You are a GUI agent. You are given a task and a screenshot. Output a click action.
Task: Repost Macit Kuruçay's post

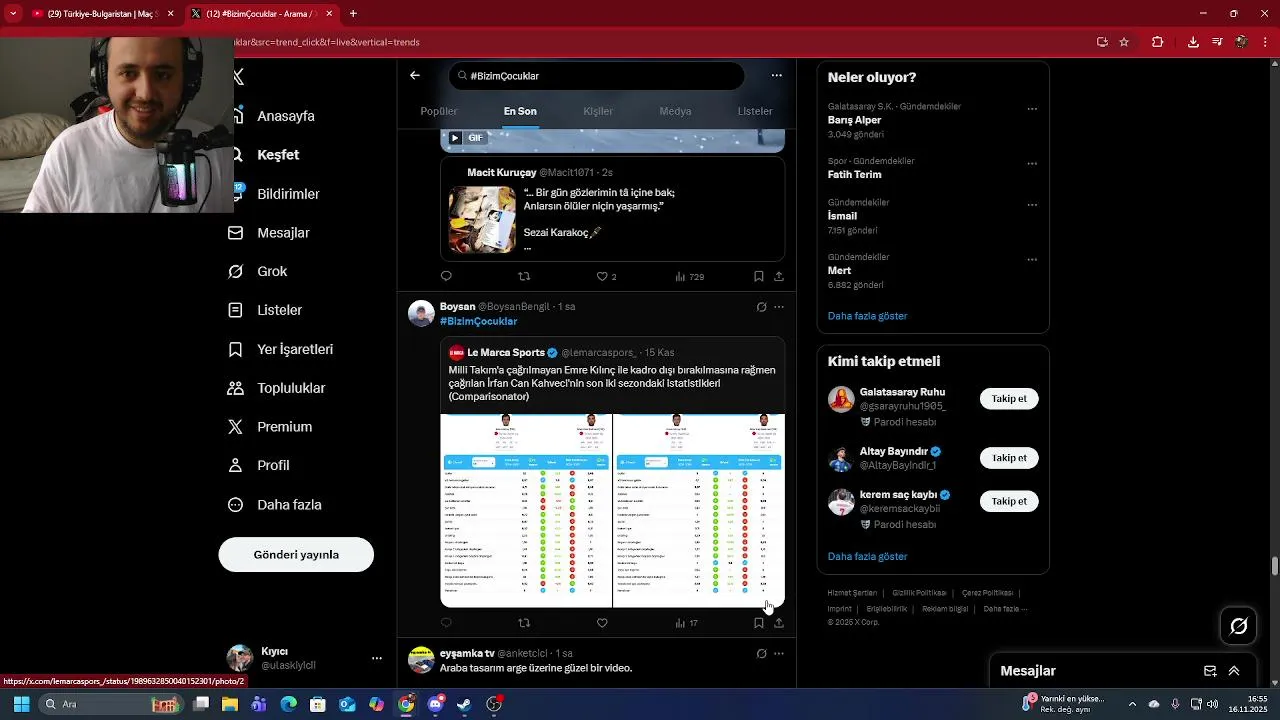click(x=524, y=276)
